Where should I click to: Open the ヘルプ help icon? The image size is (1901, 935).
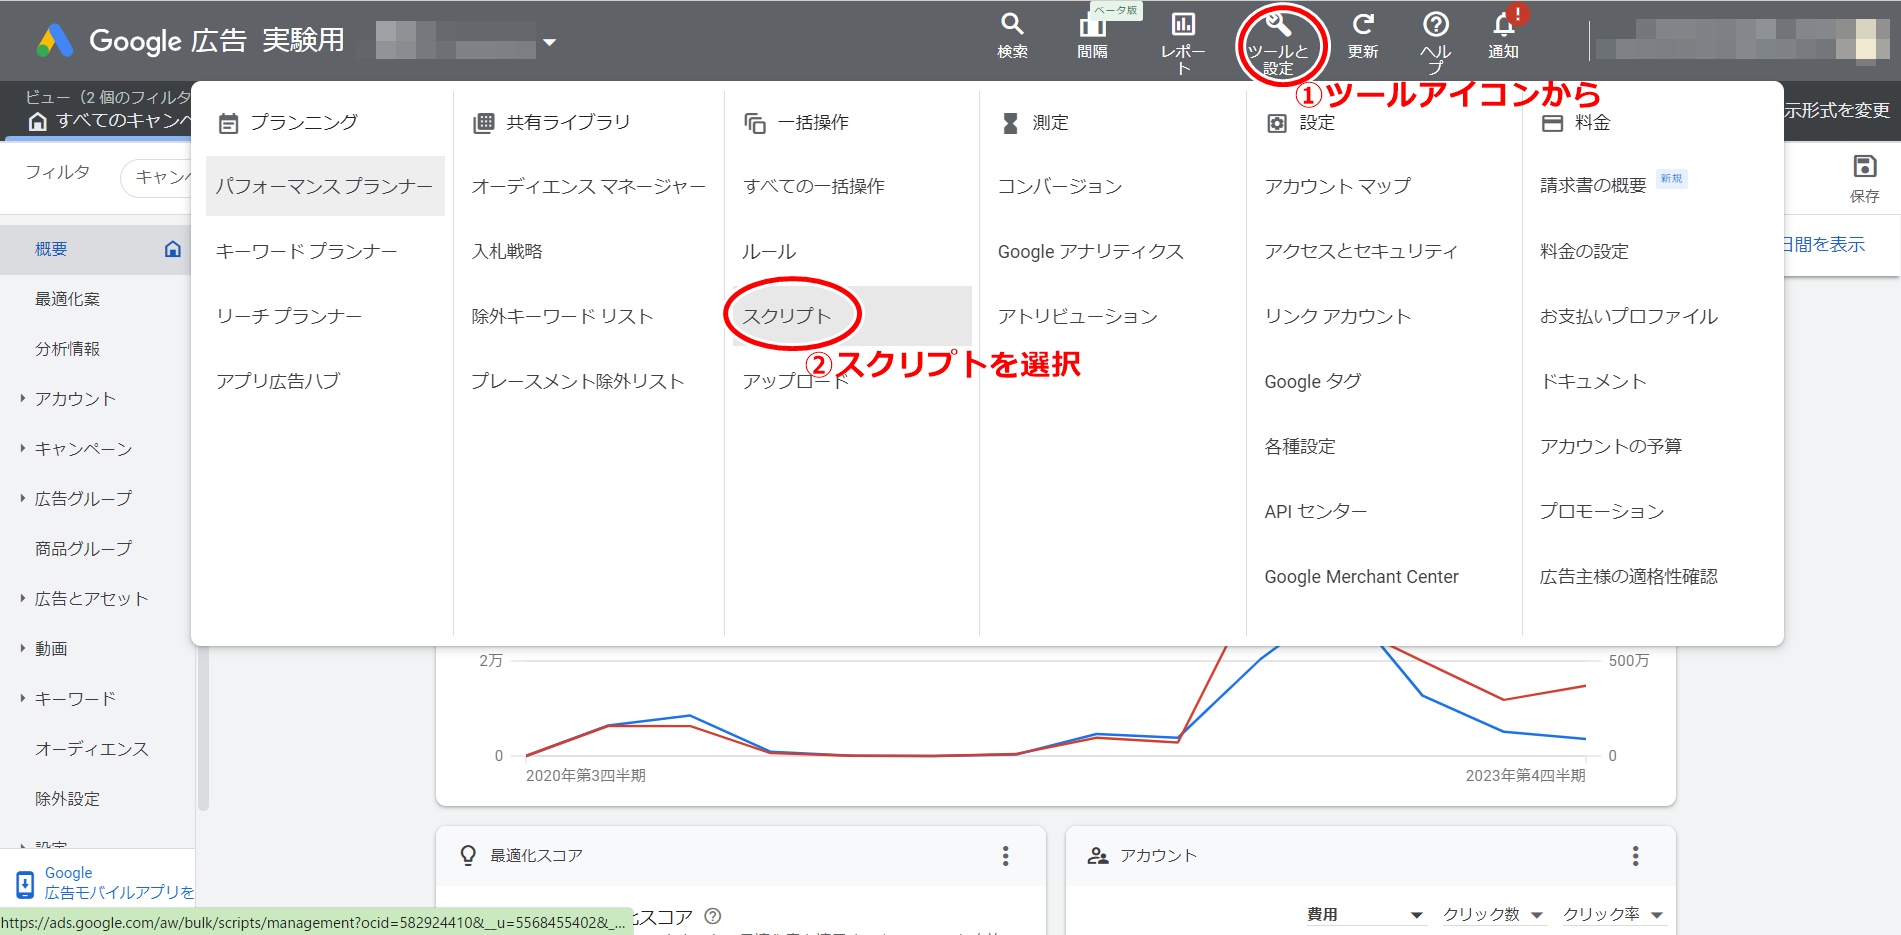(1436, 30)
